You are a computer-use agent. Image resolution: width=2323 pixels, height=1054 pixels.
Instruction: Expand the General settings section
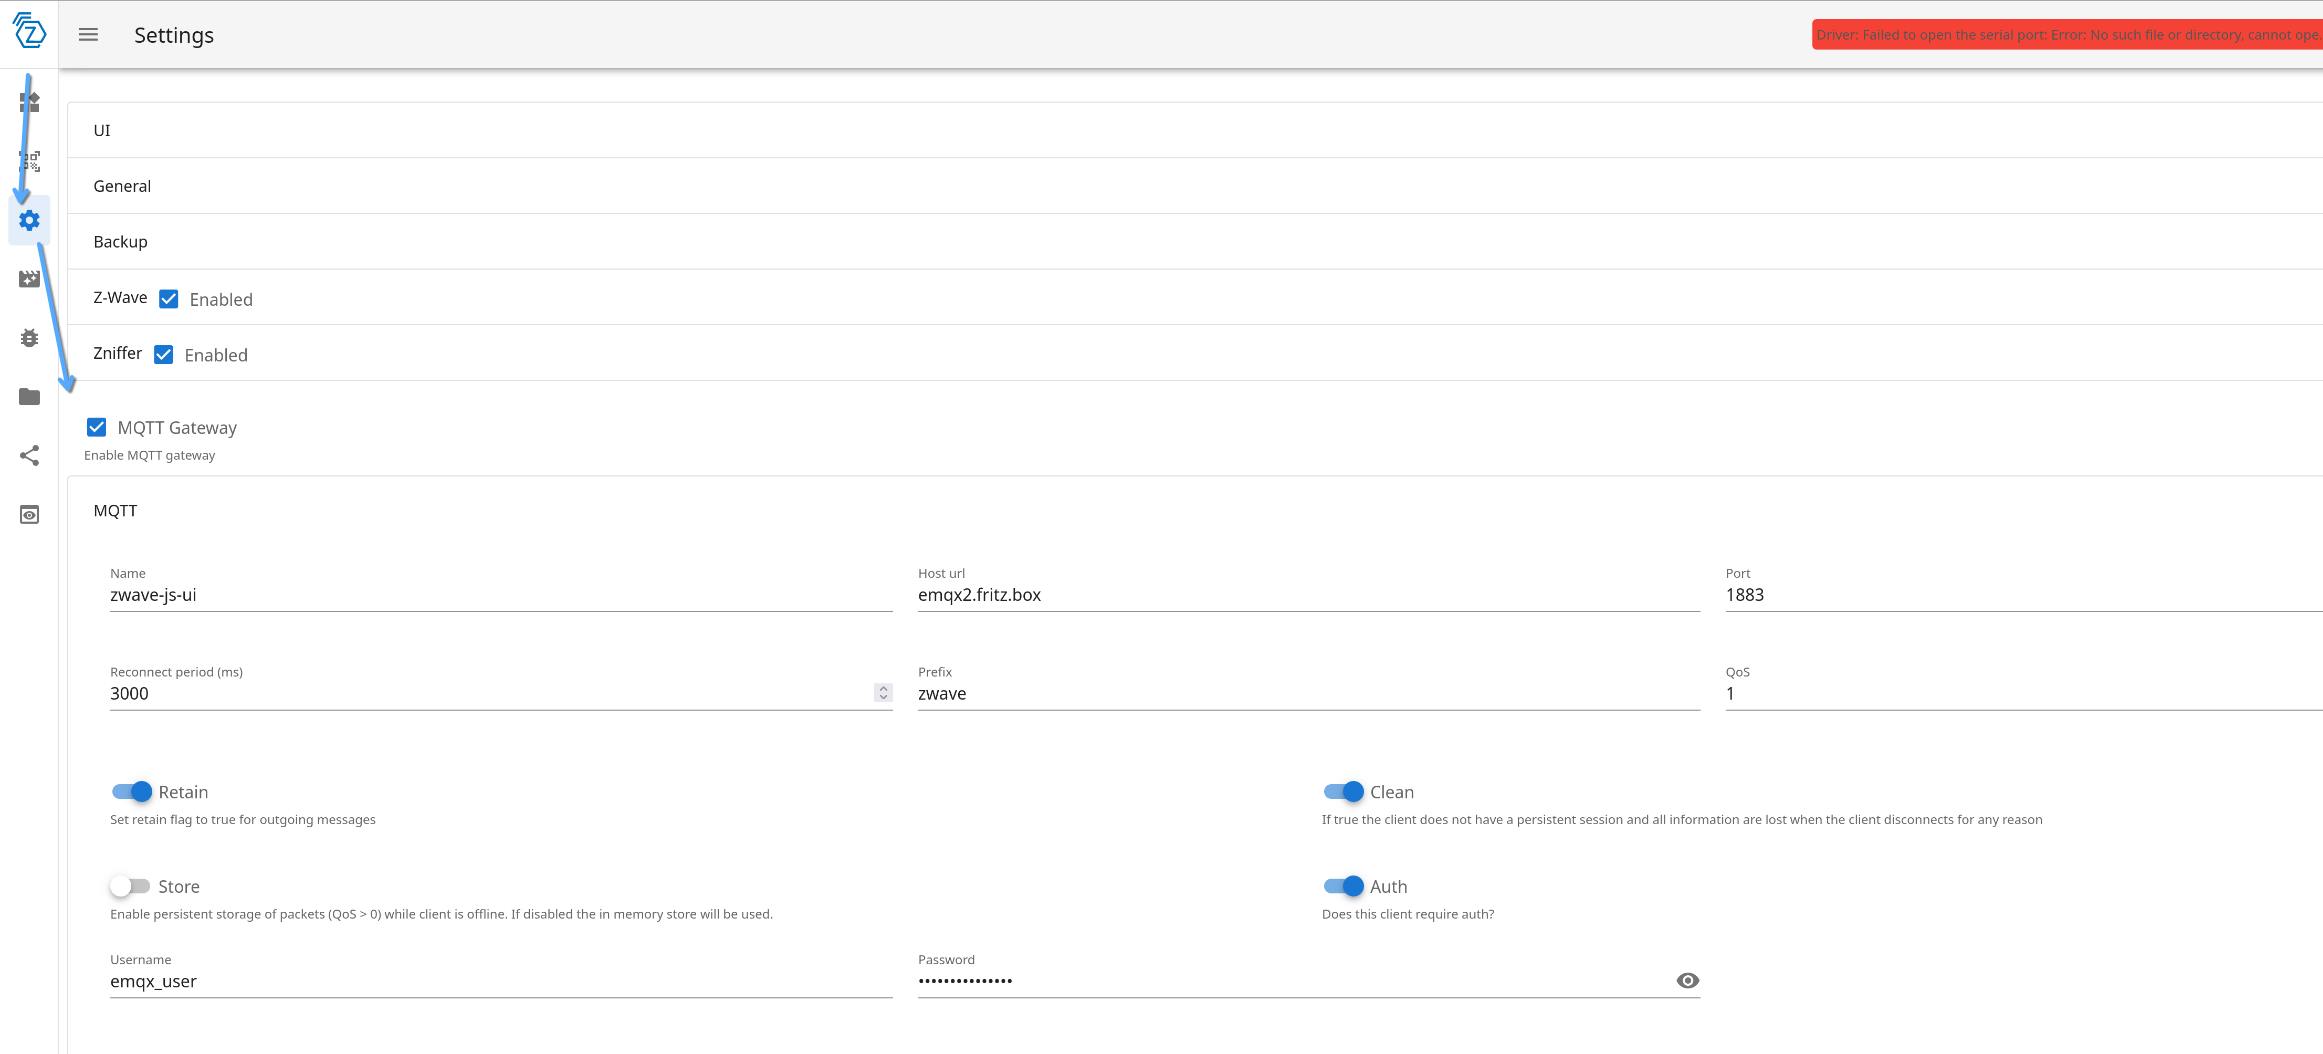[122, 186]
